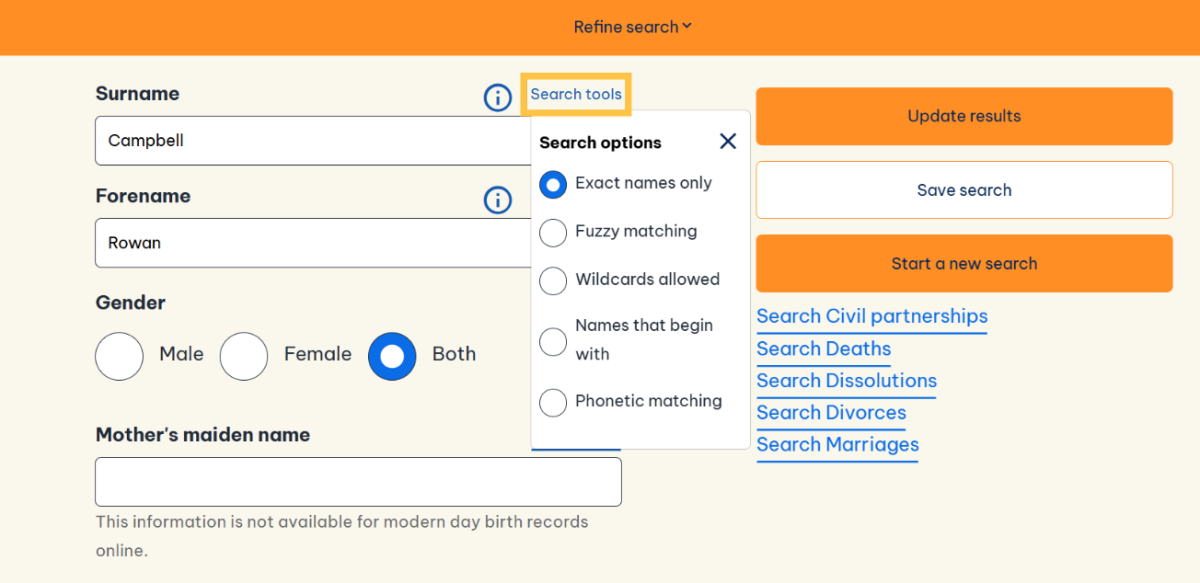Select Names that begin with option

click(x=553, y=341)
